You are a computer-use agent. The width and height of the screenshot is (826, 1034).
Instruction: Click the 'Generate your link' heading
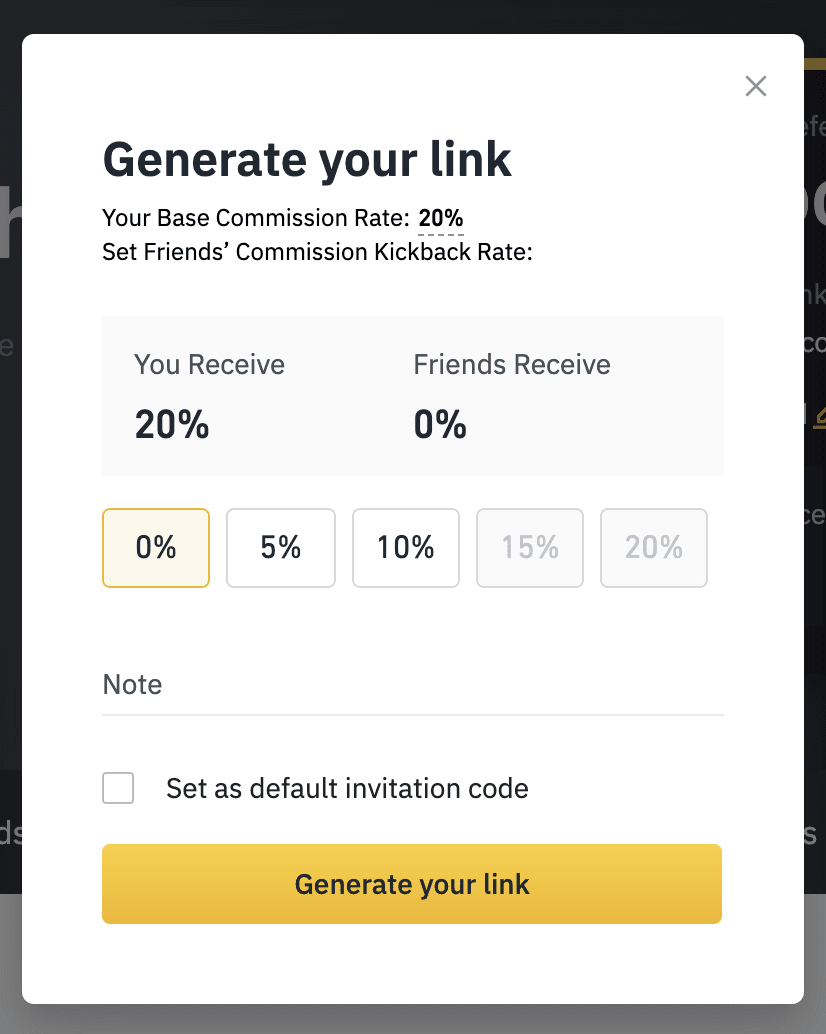pos(307,160)
